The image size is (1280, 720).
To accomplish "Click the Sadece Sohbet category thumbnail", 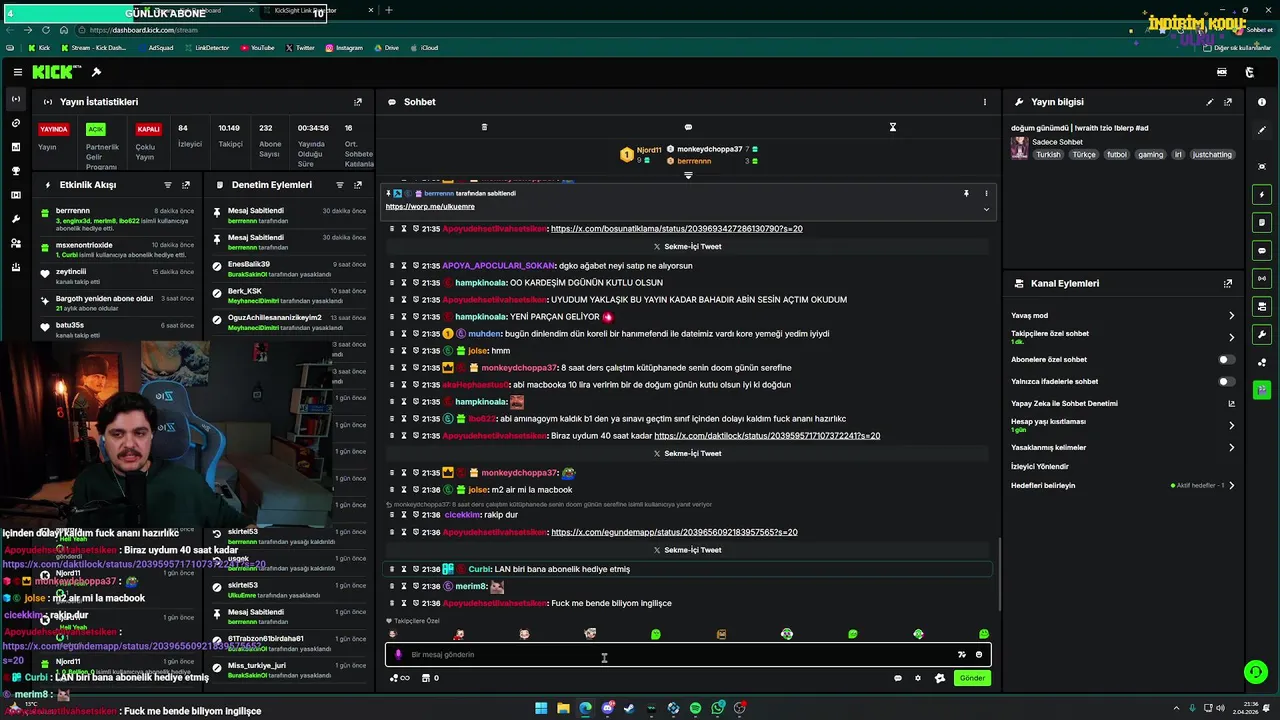I will click(x=1019, y=148).
